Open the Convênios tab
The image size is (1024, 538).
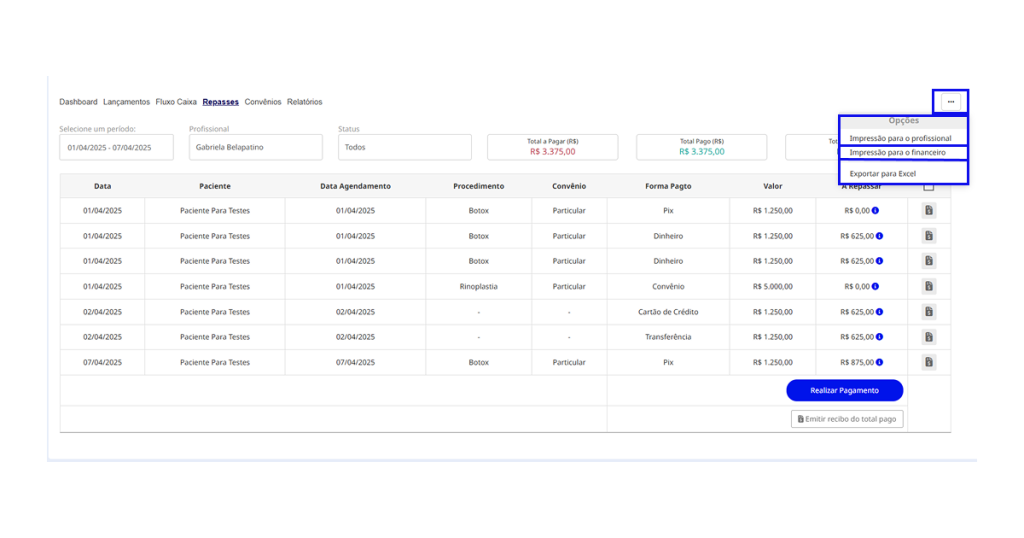pos(263,102)
